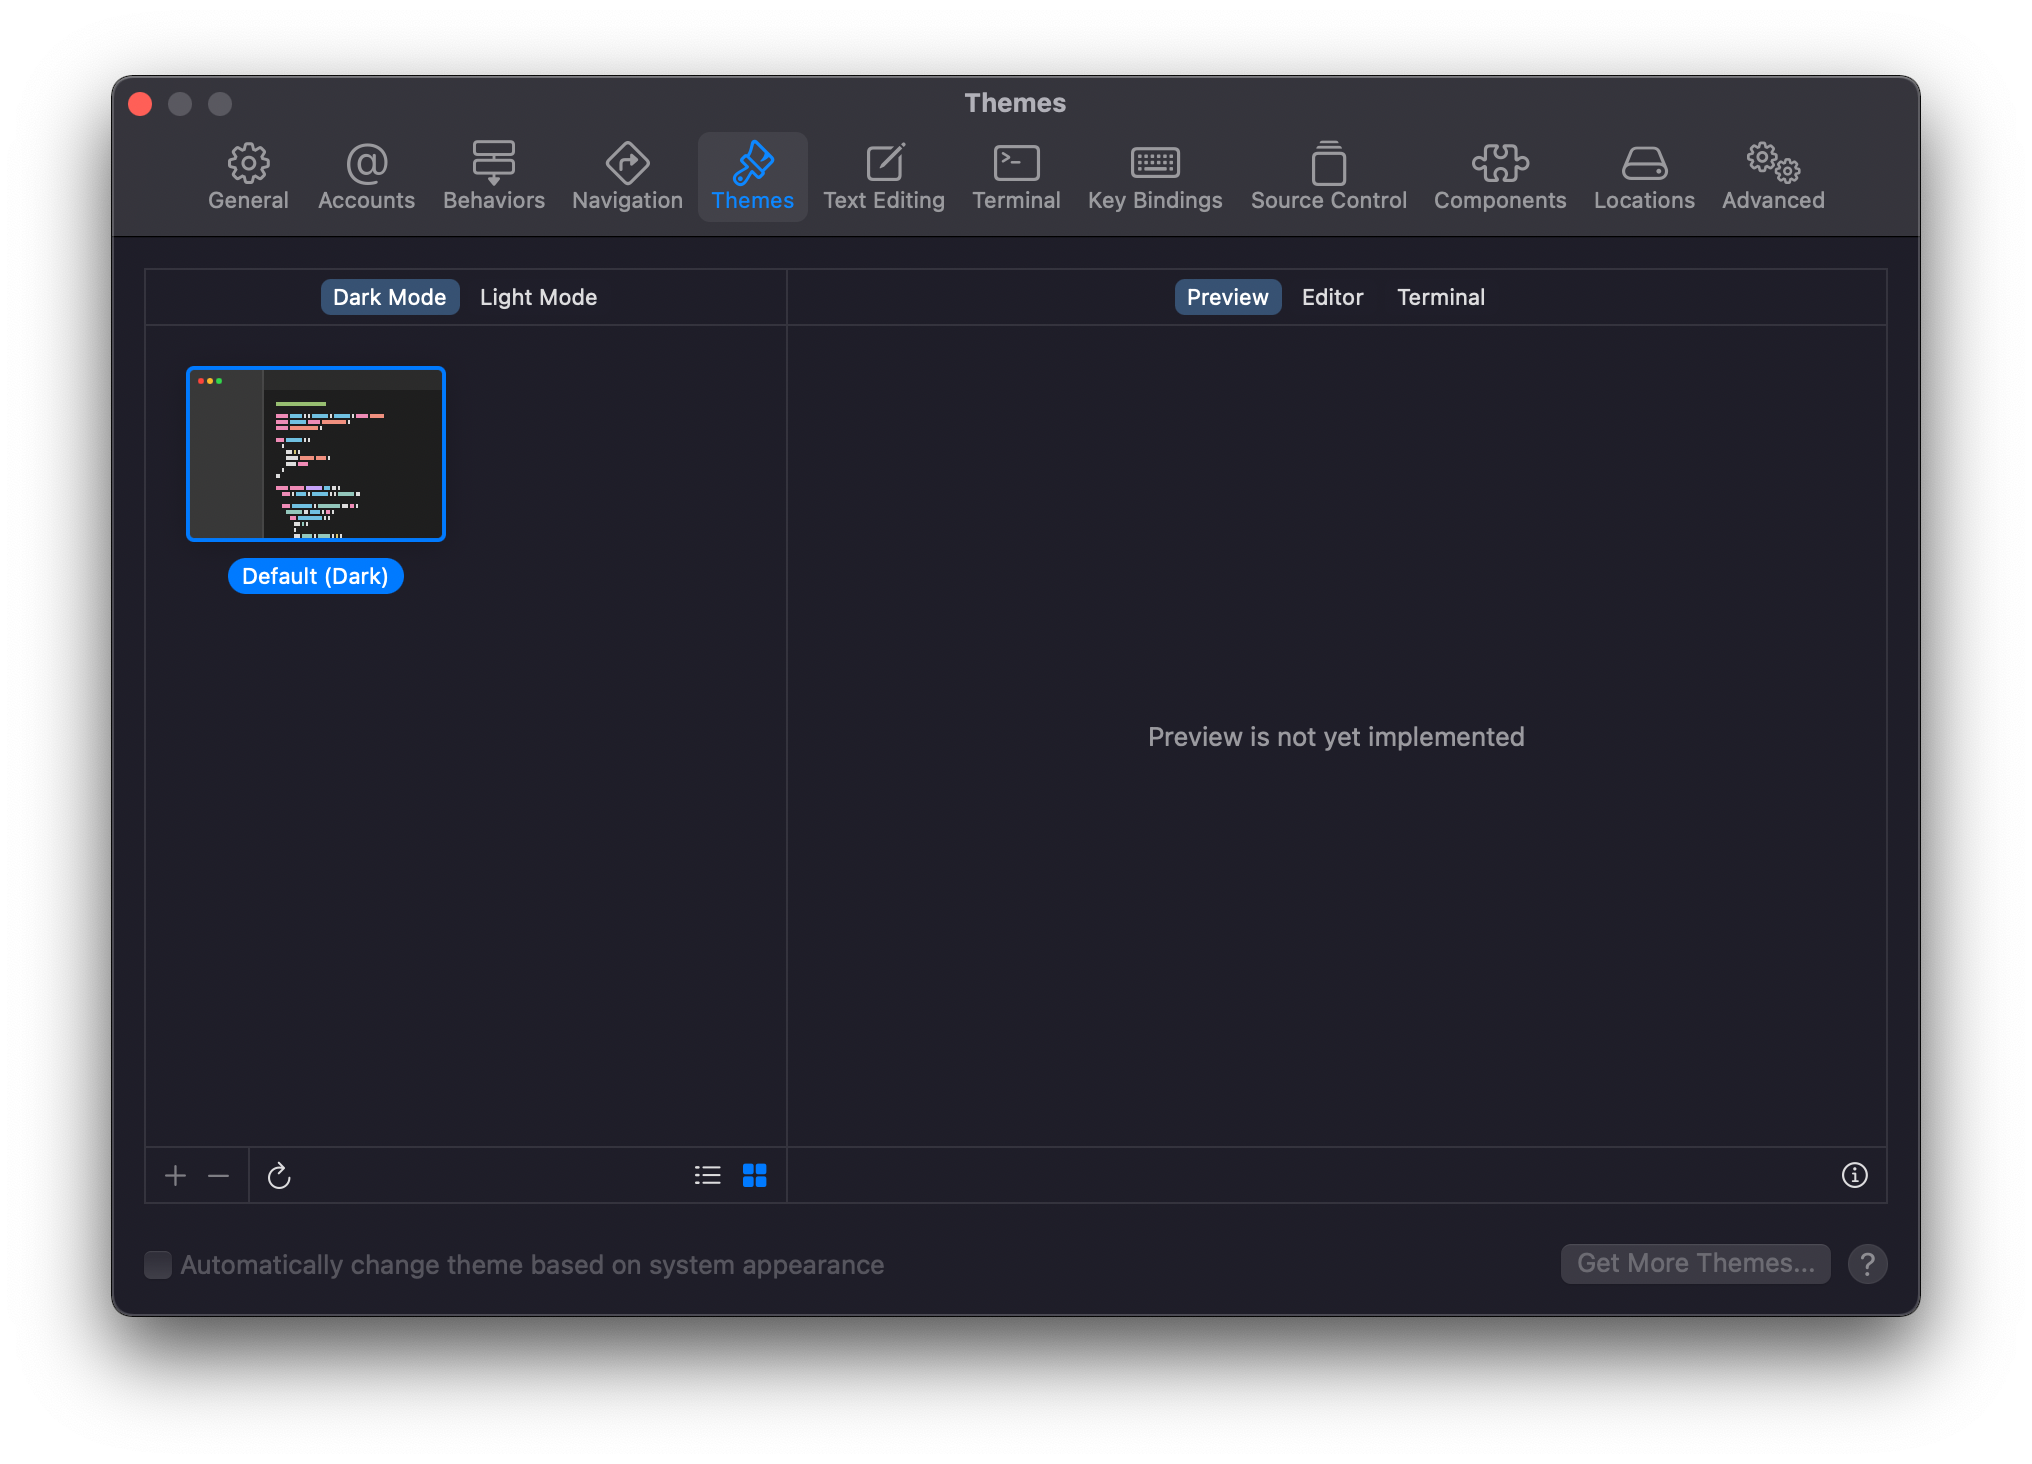Viewport: 2032px width, 1464px height.
Task: Open the Locations settings
Action: (x=1643, y=176)
